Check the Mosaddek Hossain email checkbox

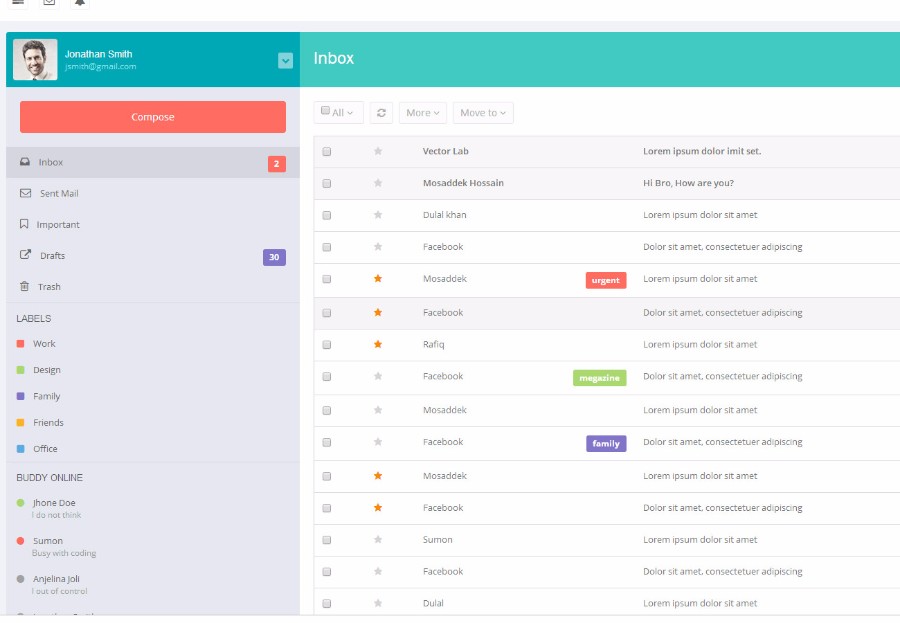(327, 184)
